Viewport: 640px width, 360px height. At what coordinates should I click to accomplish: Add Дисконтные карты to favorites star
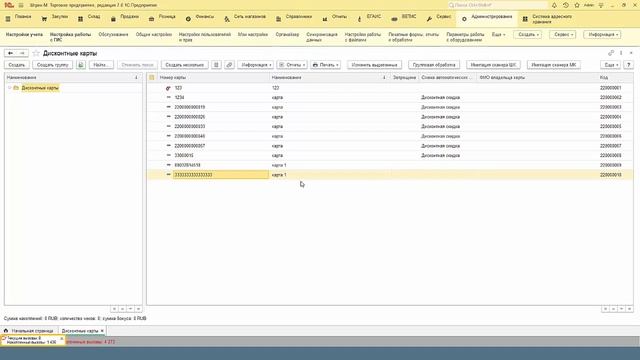tap(36, 53)
